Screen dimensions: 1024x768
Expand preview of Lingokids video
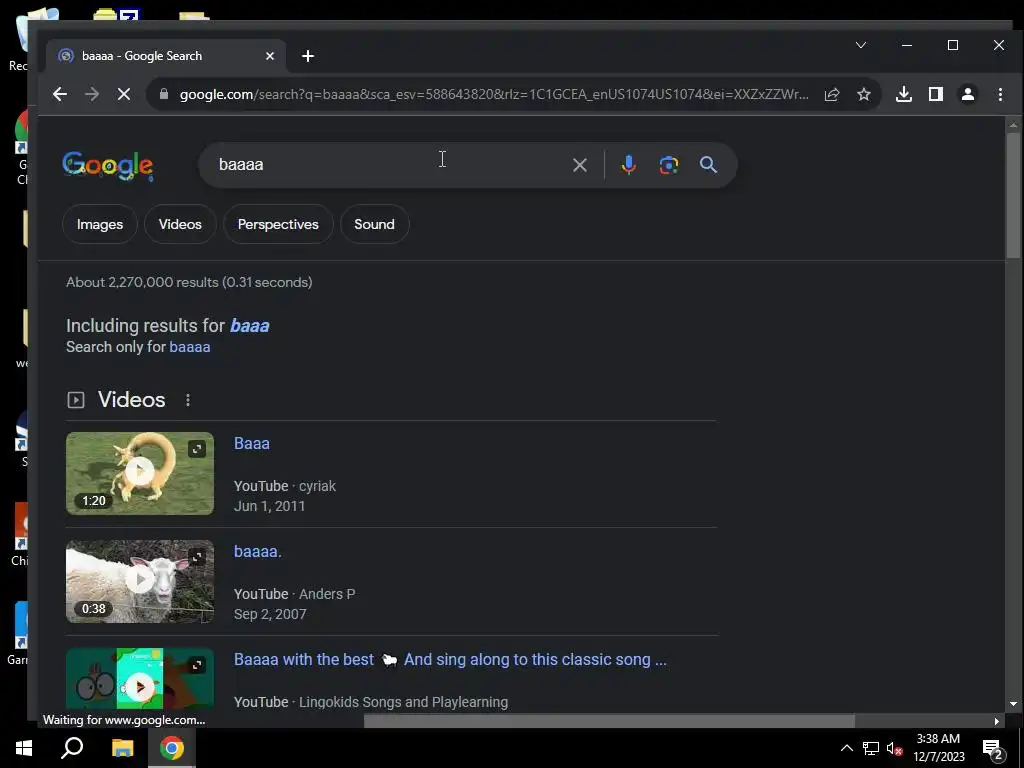[197, 665]
